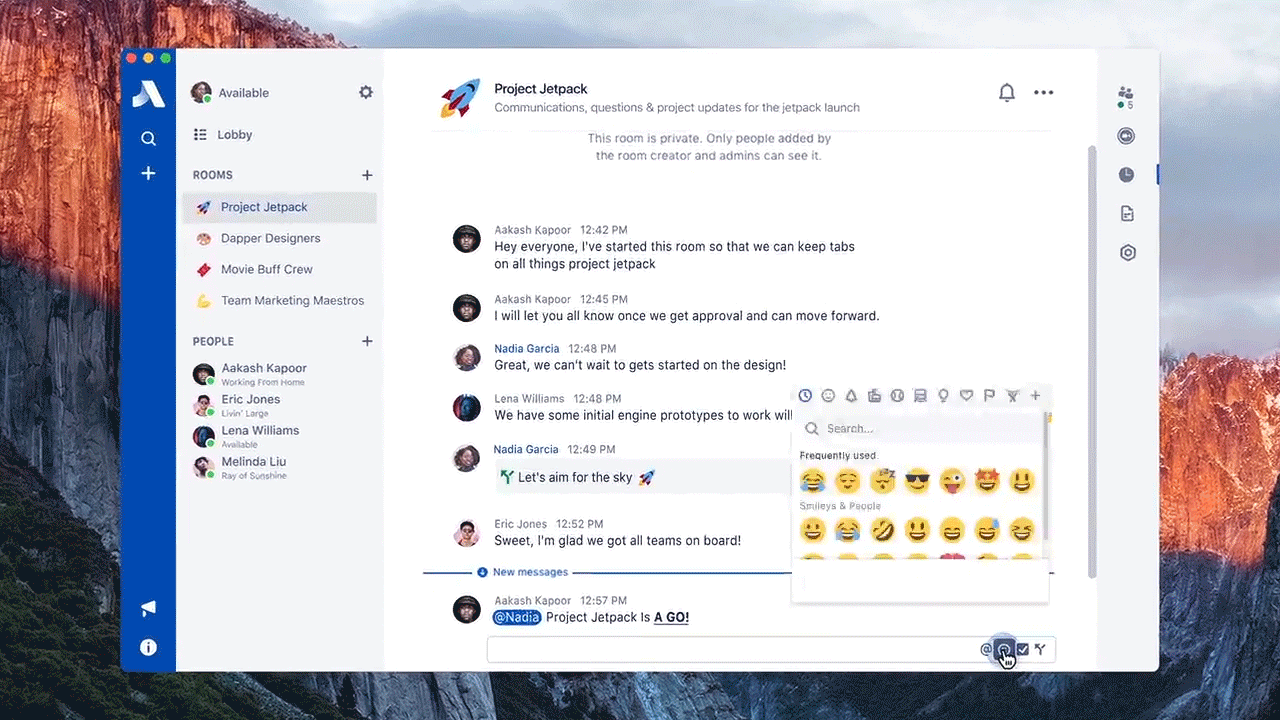Open the Available status menu

pyautogui.click(x=230, y=93)
